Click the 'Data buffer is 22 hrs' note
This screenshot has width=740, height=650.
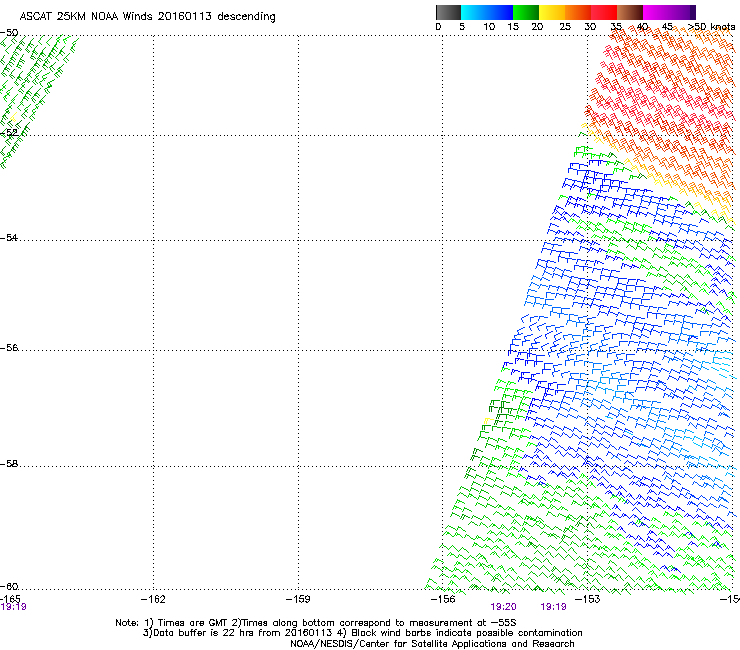[x=362, y=633]
